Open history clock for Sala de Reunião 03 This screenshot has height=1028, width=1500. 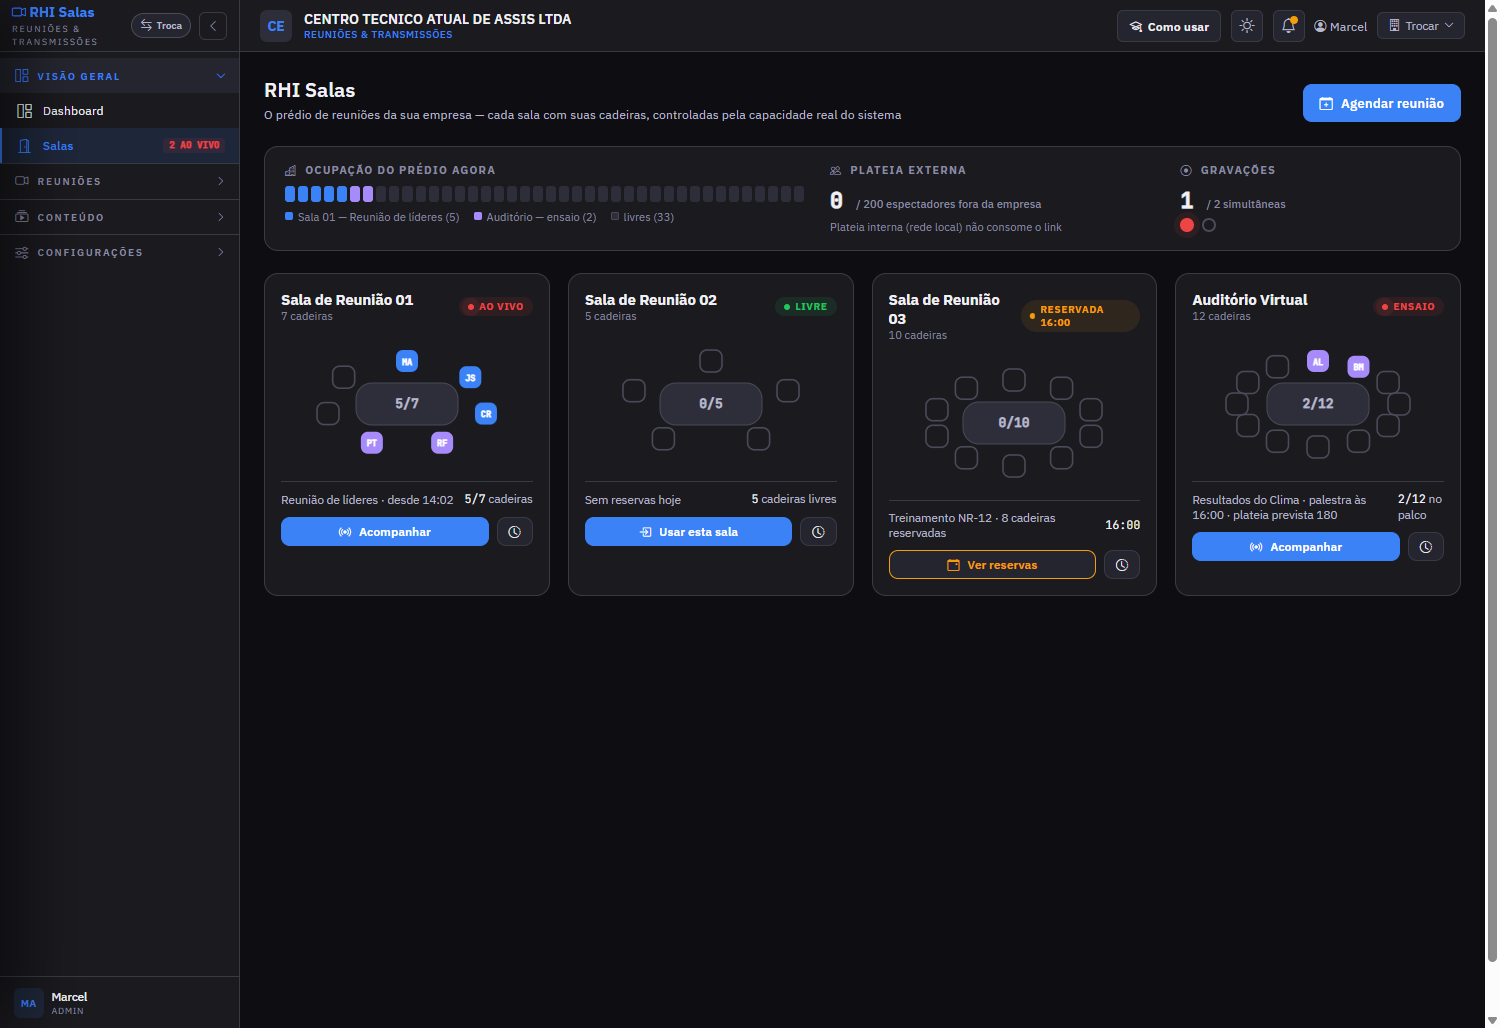(1122, 565)
